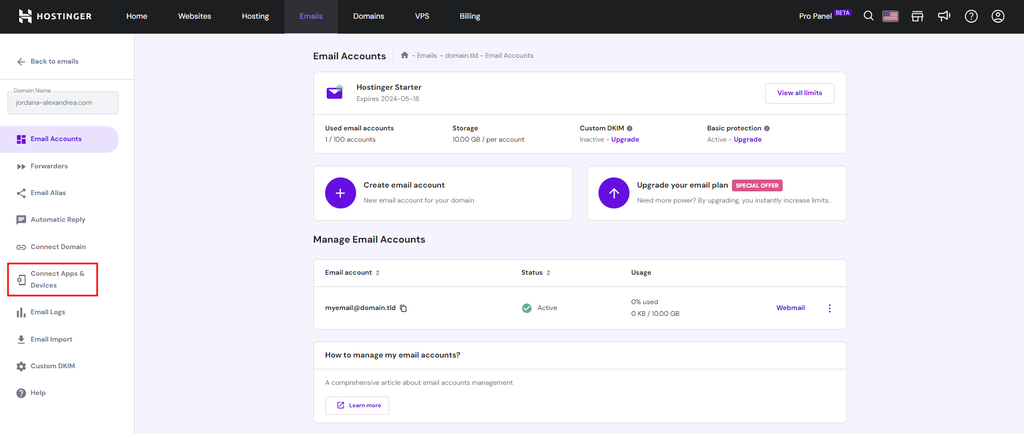
Task: Open the announcements megaphone icon
Action: click(944, 16)
